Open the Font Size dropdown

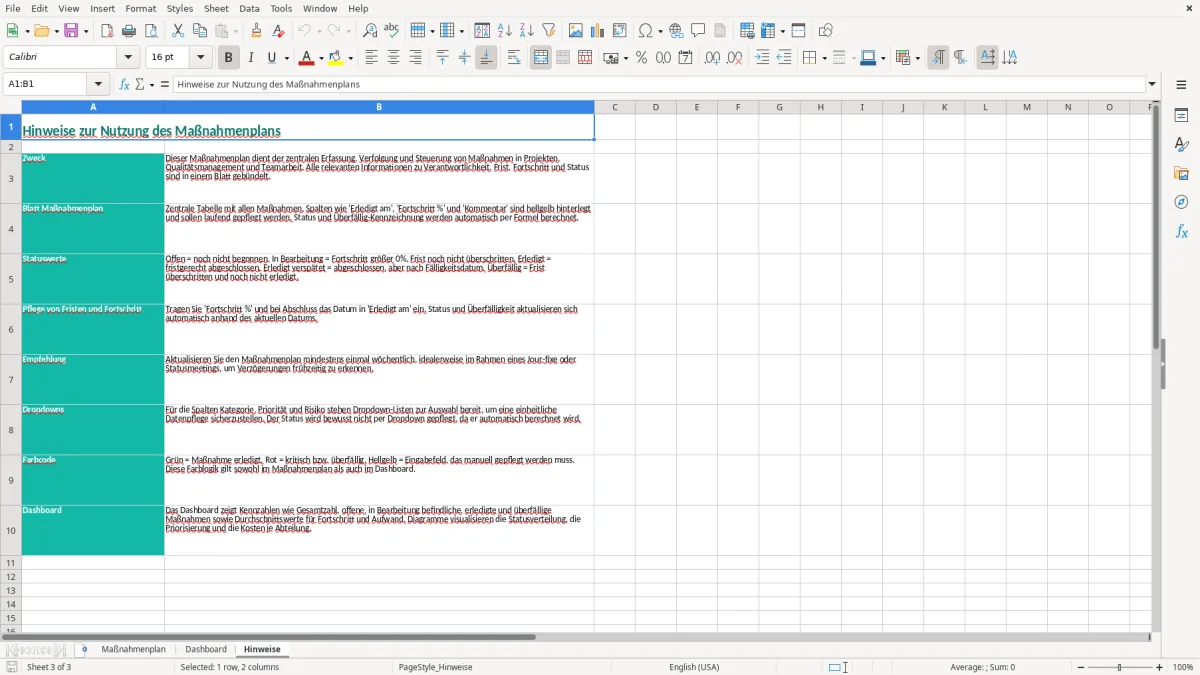tap(200, 58)
